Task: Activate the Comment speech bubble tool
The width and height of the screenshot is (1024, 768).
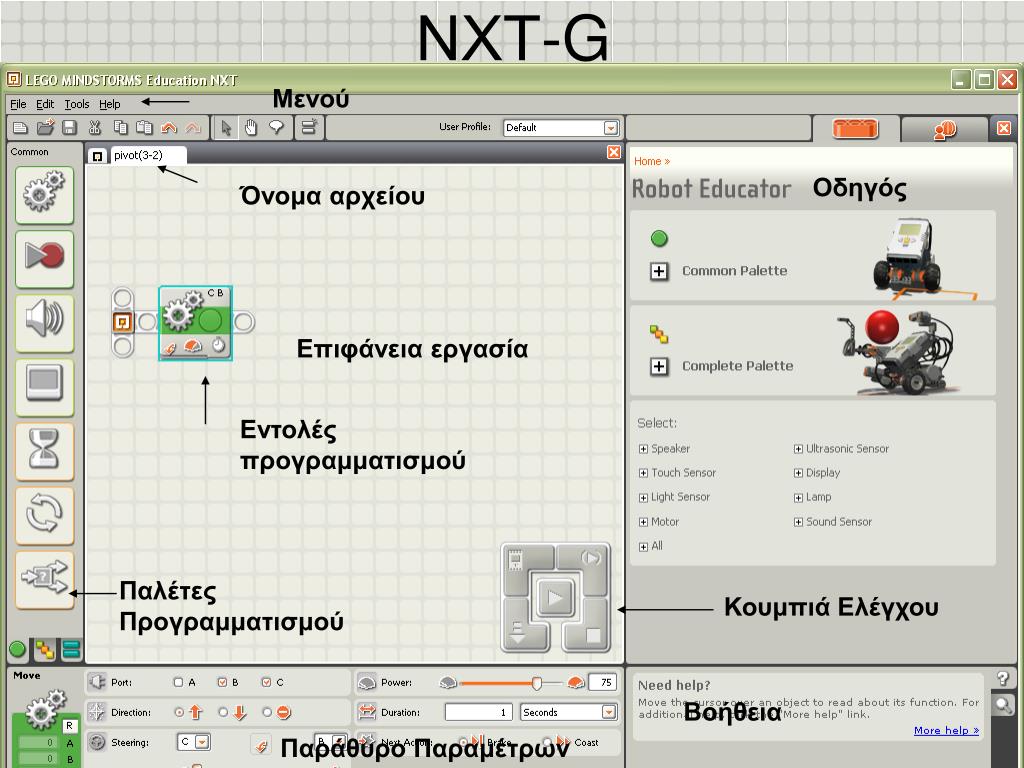Action: 277,127
